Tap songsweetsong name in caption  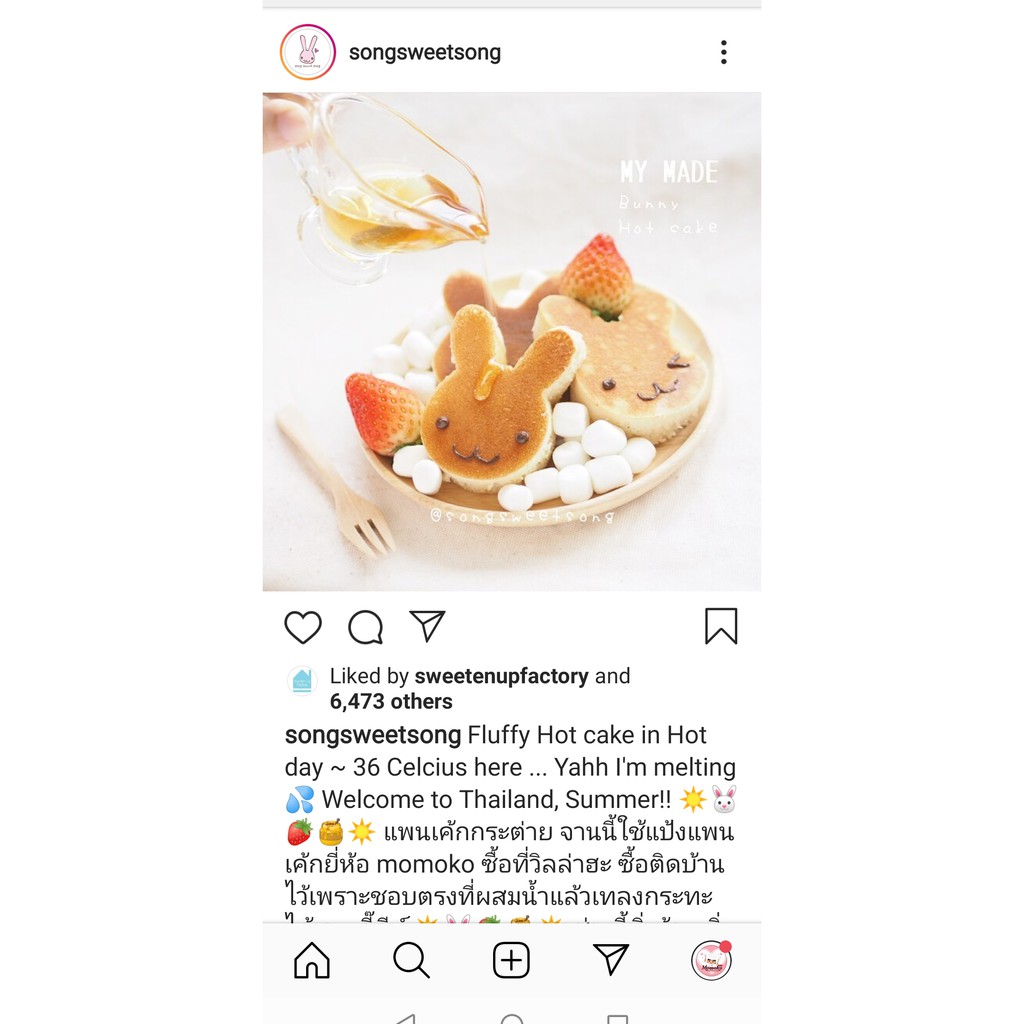tap(373, 735)
